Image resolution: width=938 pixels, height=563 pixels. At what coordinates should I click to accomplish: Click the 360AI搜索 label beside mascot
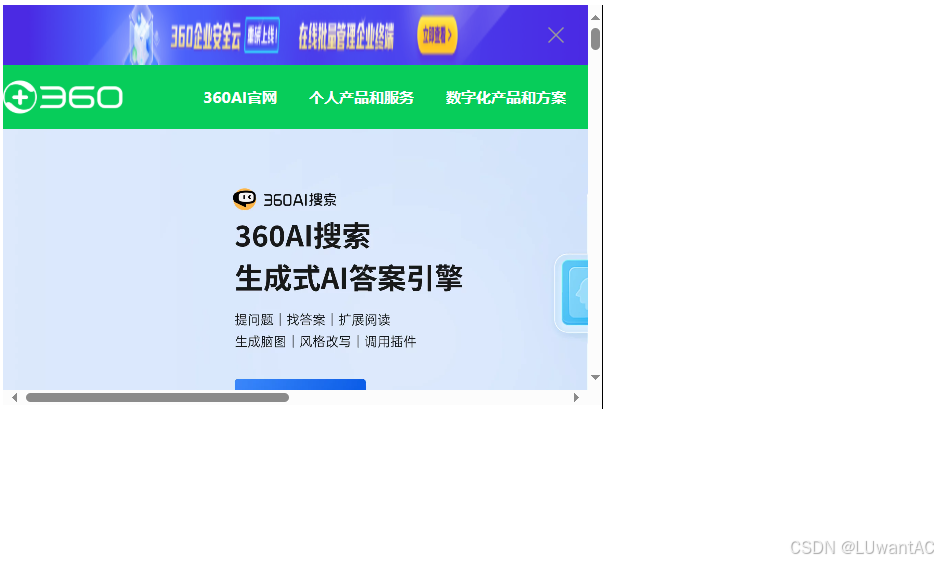coord(300,200)
